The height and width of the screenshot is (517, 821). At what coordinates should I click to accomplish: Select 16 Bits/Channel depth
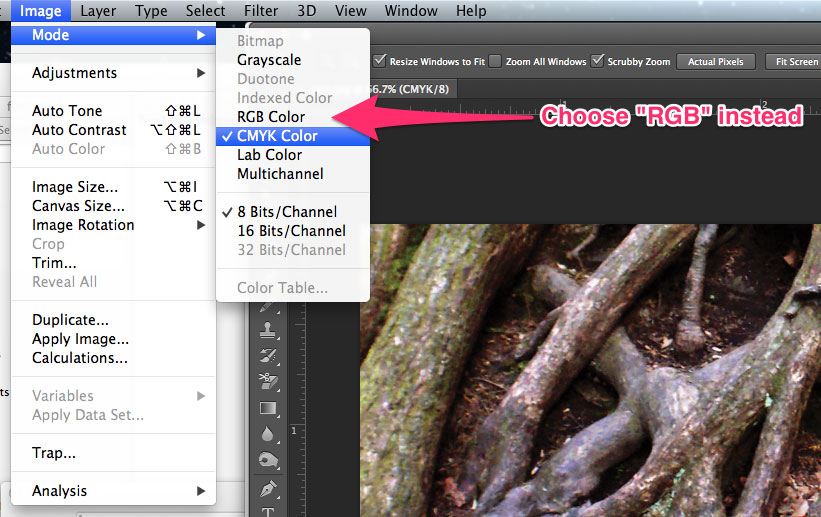[293, 230]
